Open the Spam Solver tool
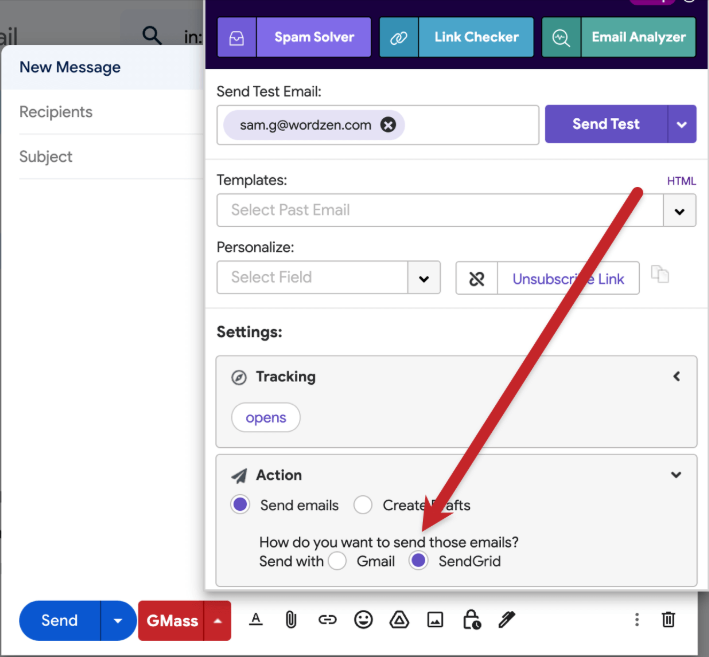Viewport: 709px width, 657px height. pyautogui.click(x=314, y=37)
